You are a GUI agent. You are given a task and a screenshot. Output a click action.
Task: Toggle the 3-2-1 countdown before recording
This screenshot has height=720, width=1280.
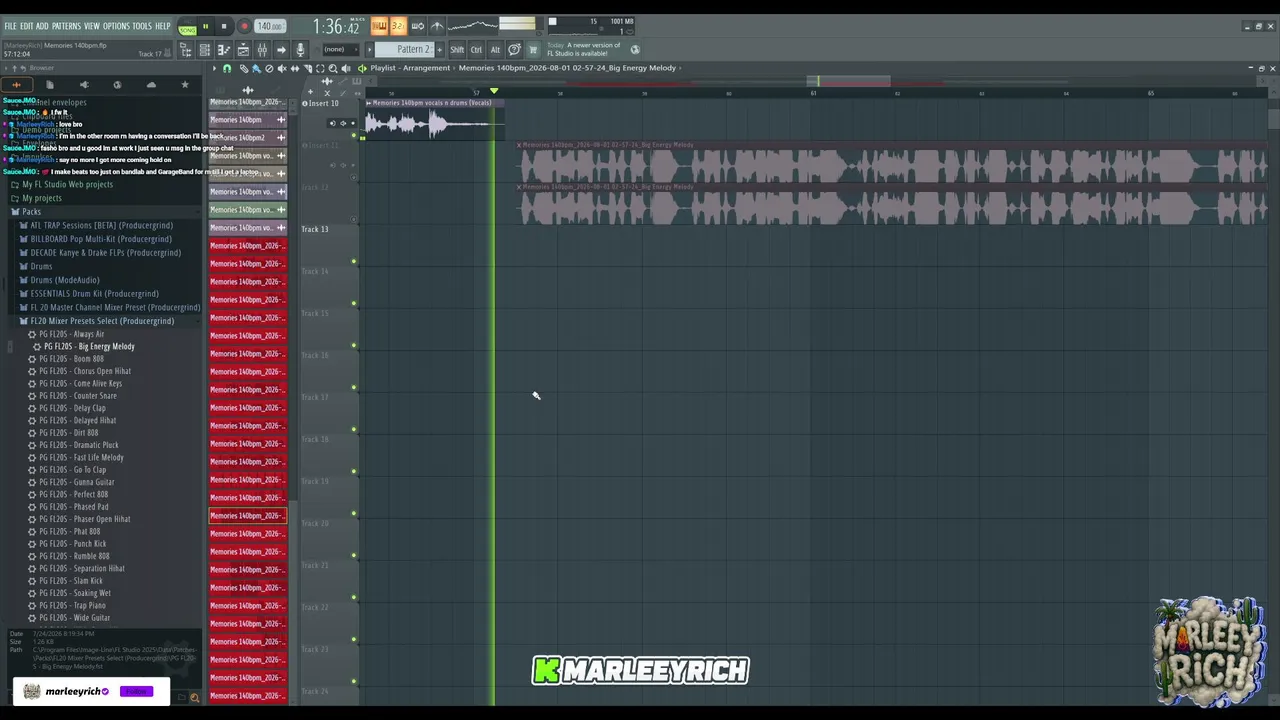pyautogui.click(x=398, y=26)
